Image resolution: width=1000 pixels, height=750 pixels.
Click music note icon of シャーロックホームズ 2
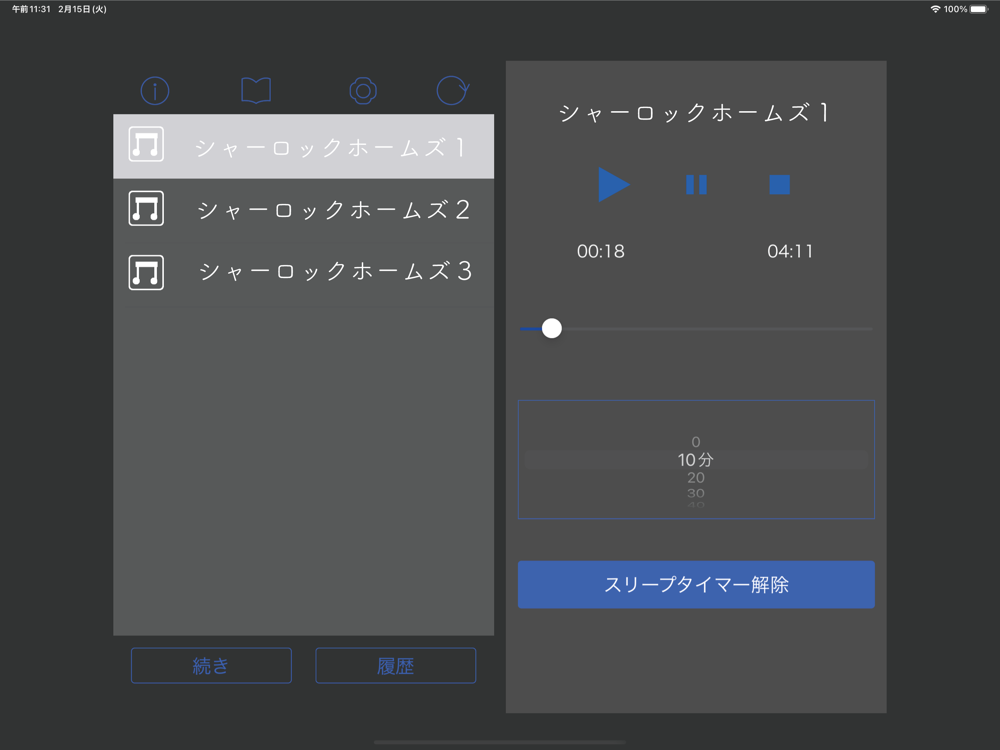[x=146, y=209]
